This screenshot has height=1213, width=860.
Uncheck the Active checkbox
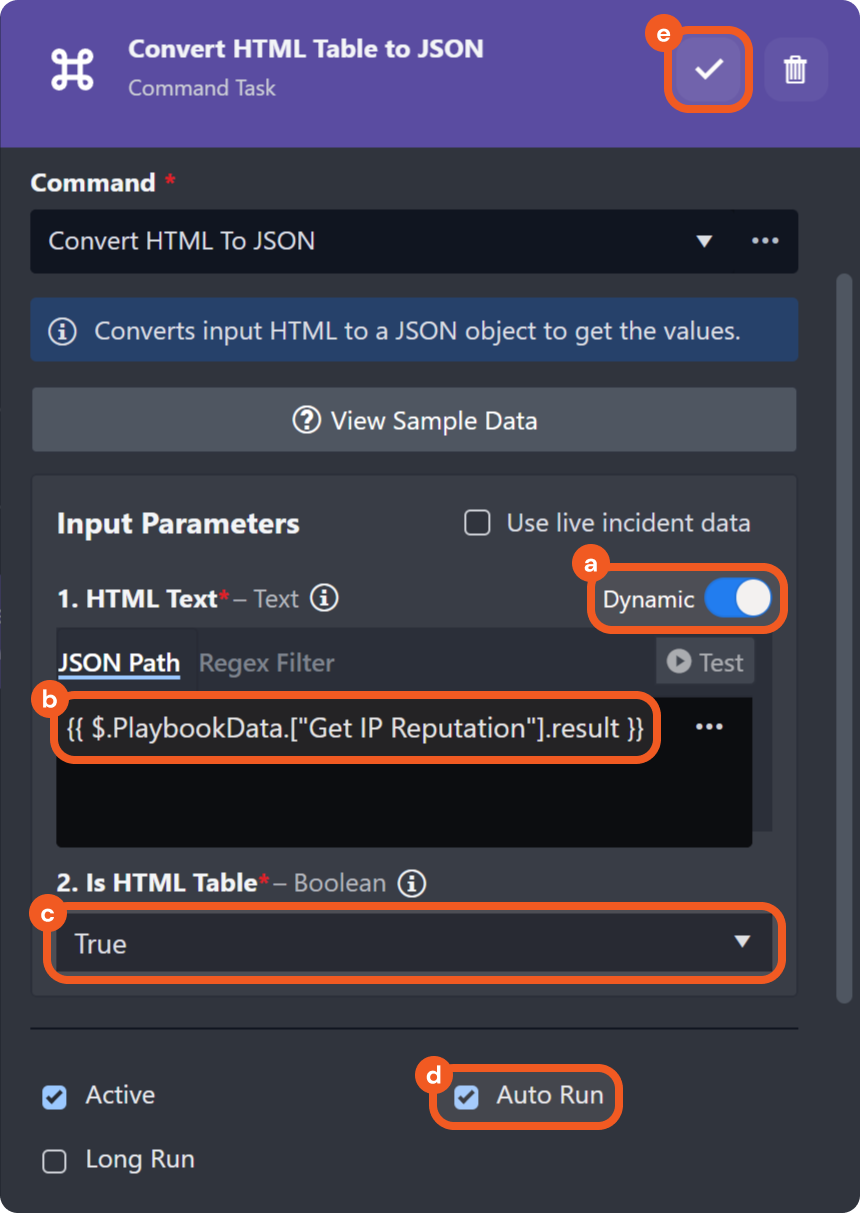coord(54,1097)
